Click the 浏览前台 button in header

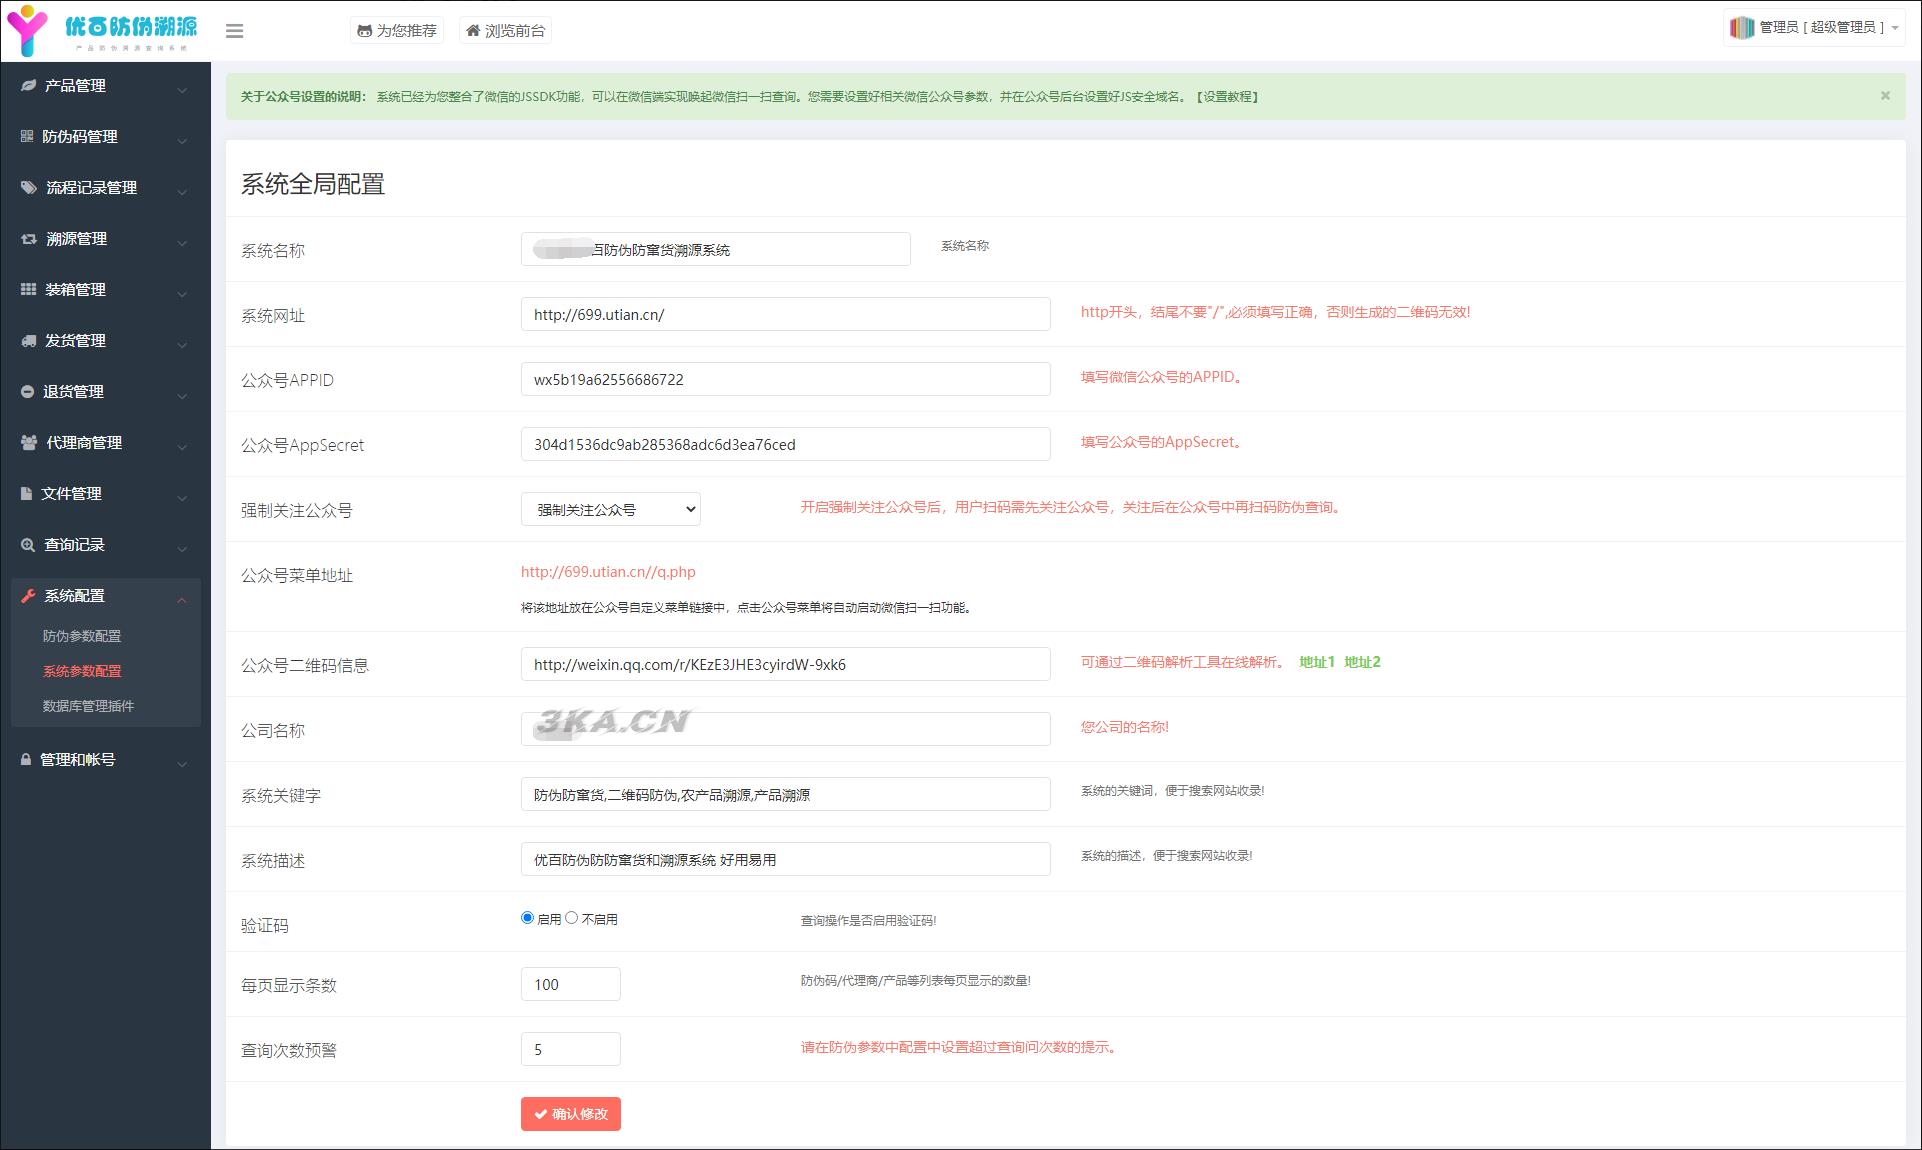coord(506,31)
